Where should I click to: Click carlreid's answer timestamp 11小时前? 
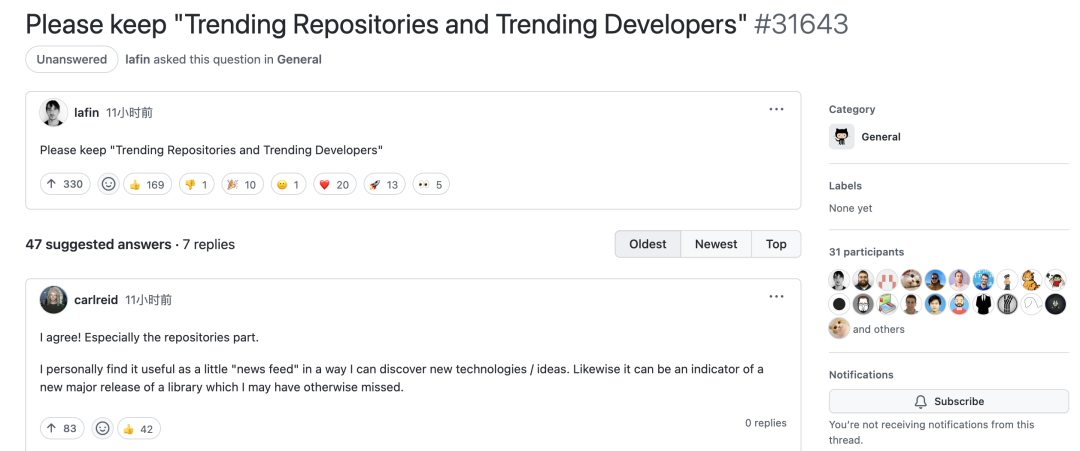click(149, 300)
